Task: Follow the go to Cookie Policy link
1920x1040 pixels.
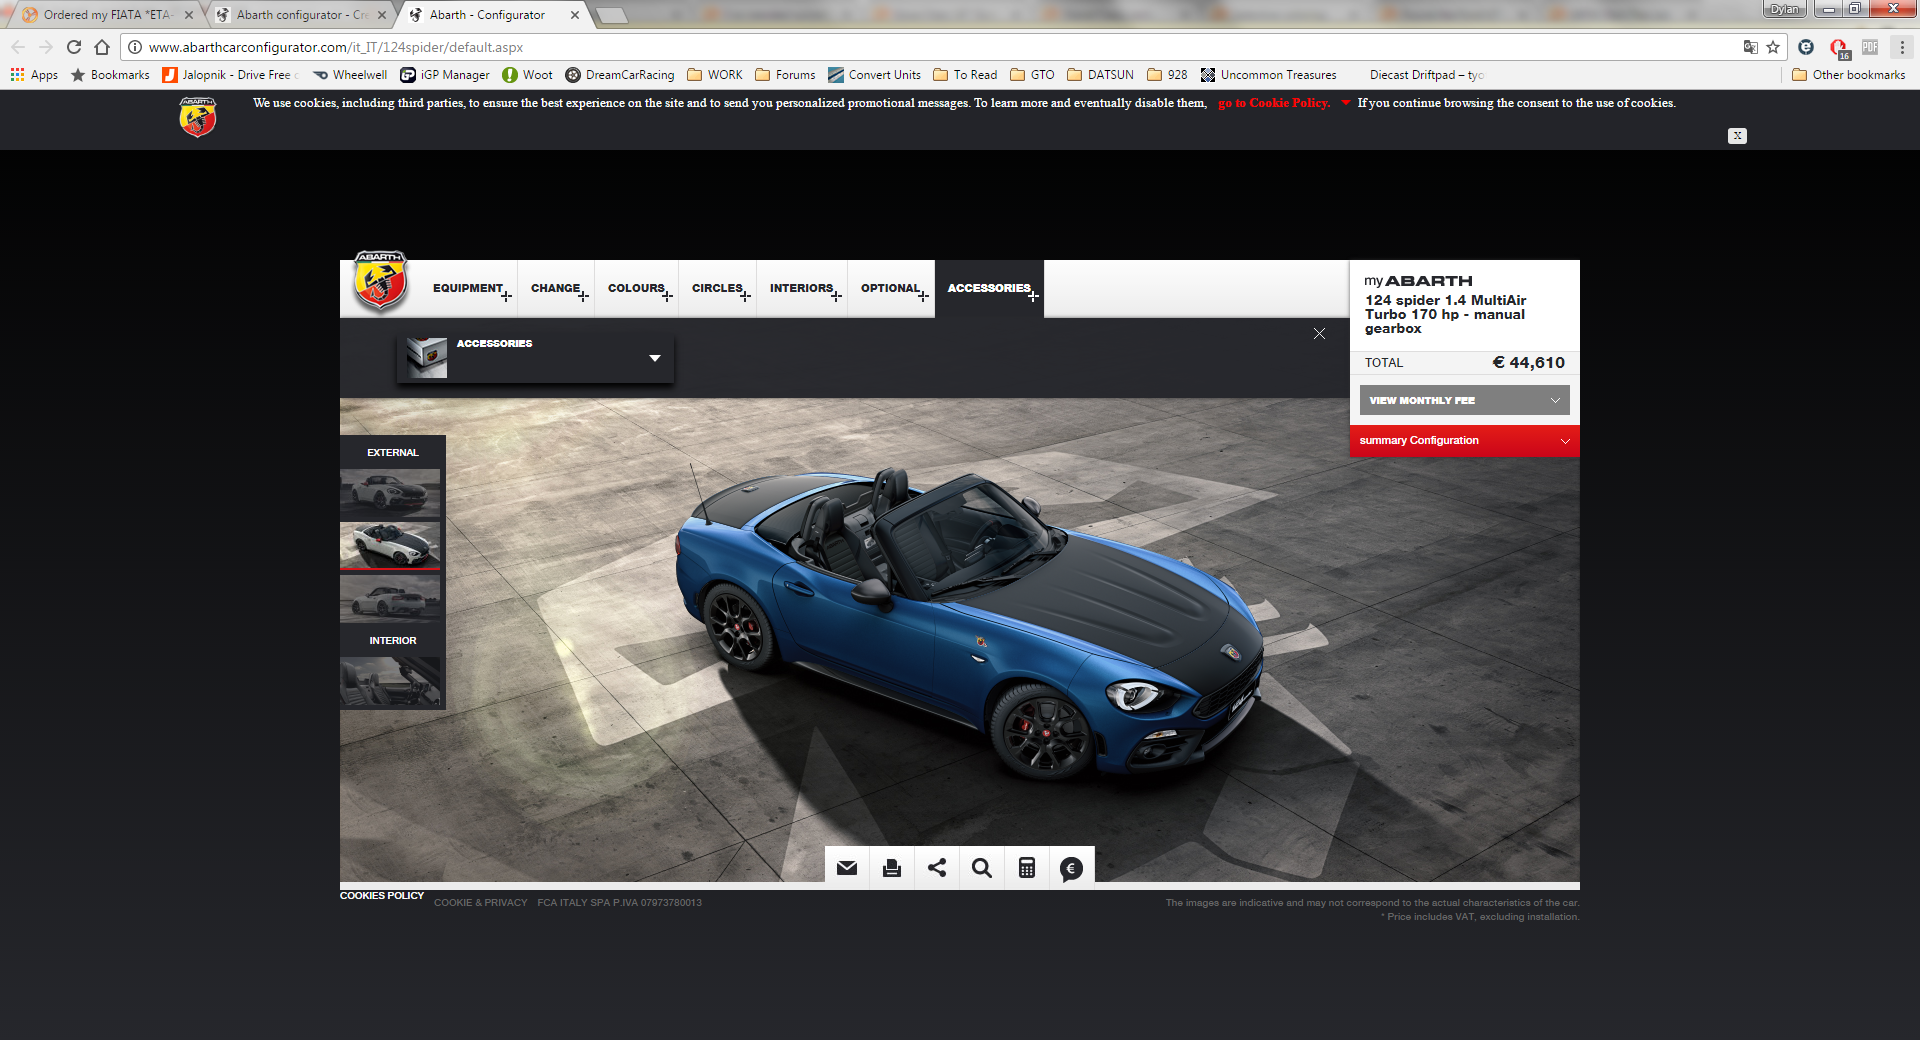Action: (1274, 103)
